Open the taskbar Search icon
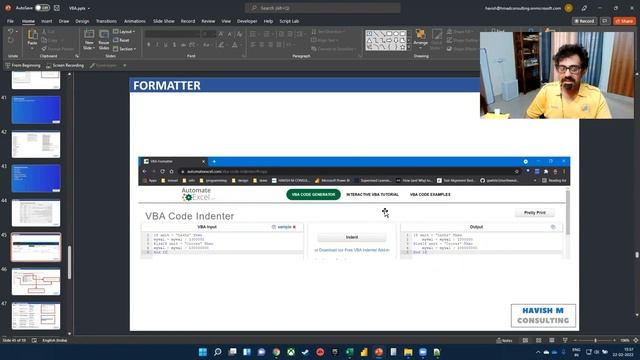Screen dimensions: 640x360 [x=218, y=352]
